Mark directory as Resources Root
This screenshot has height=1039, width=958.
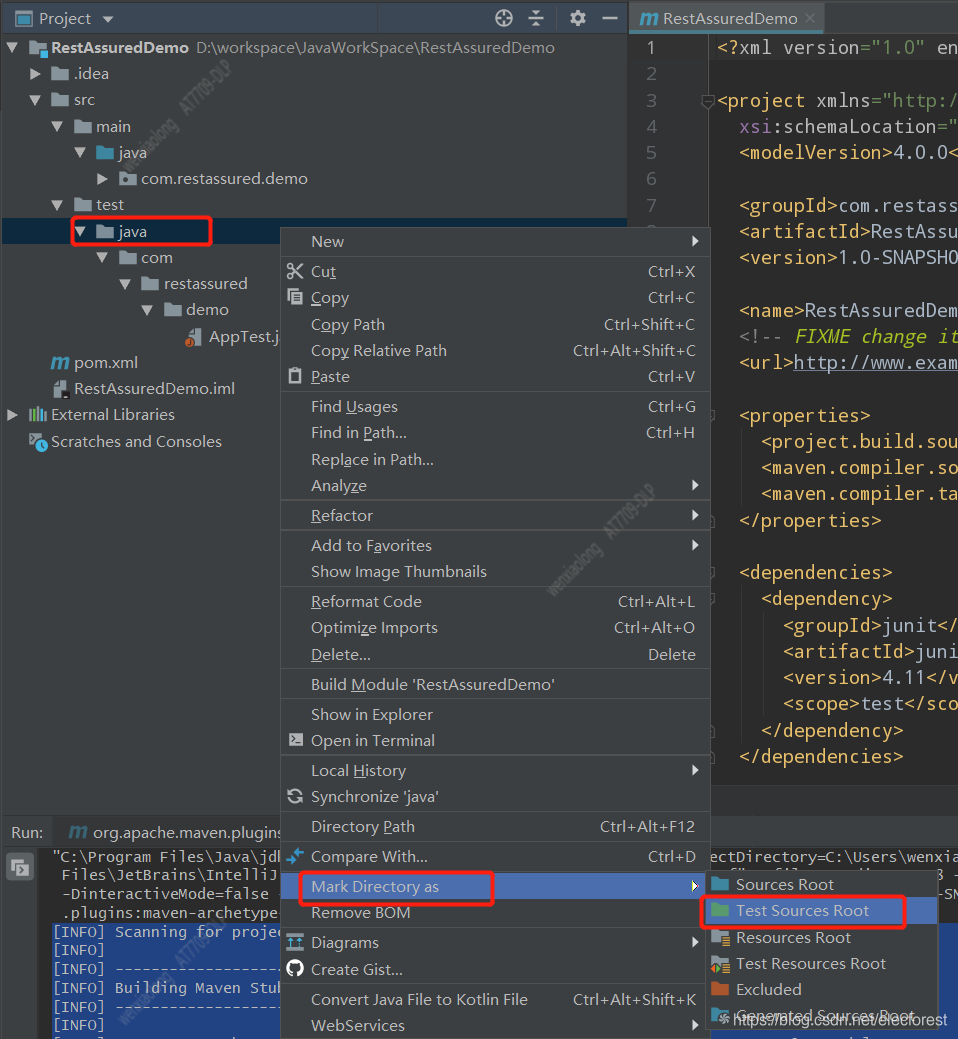point(824,938)
